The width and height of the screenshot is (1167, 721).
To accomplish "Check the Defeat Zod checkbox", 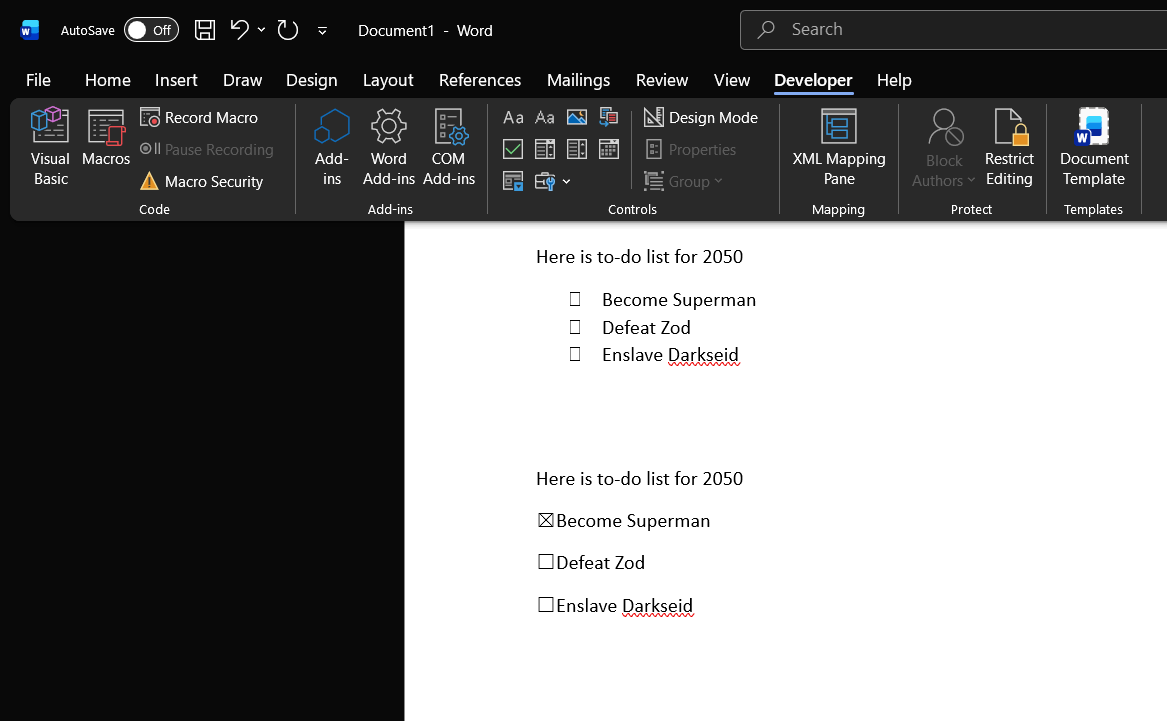I will pos(546,561).
